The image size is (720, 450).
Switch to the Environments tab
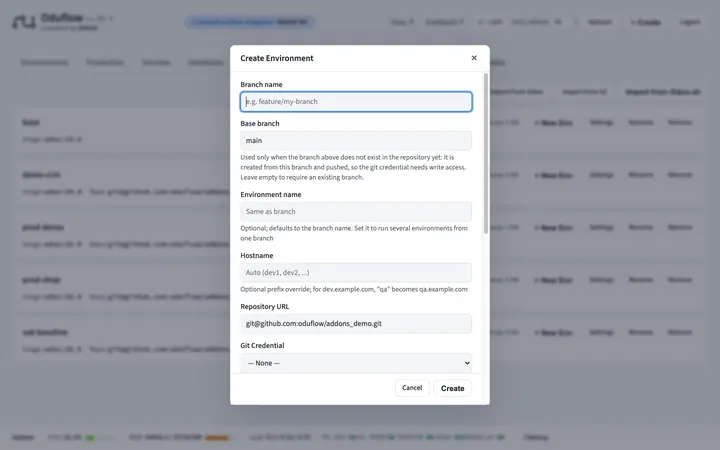click(x=45, y=62)
